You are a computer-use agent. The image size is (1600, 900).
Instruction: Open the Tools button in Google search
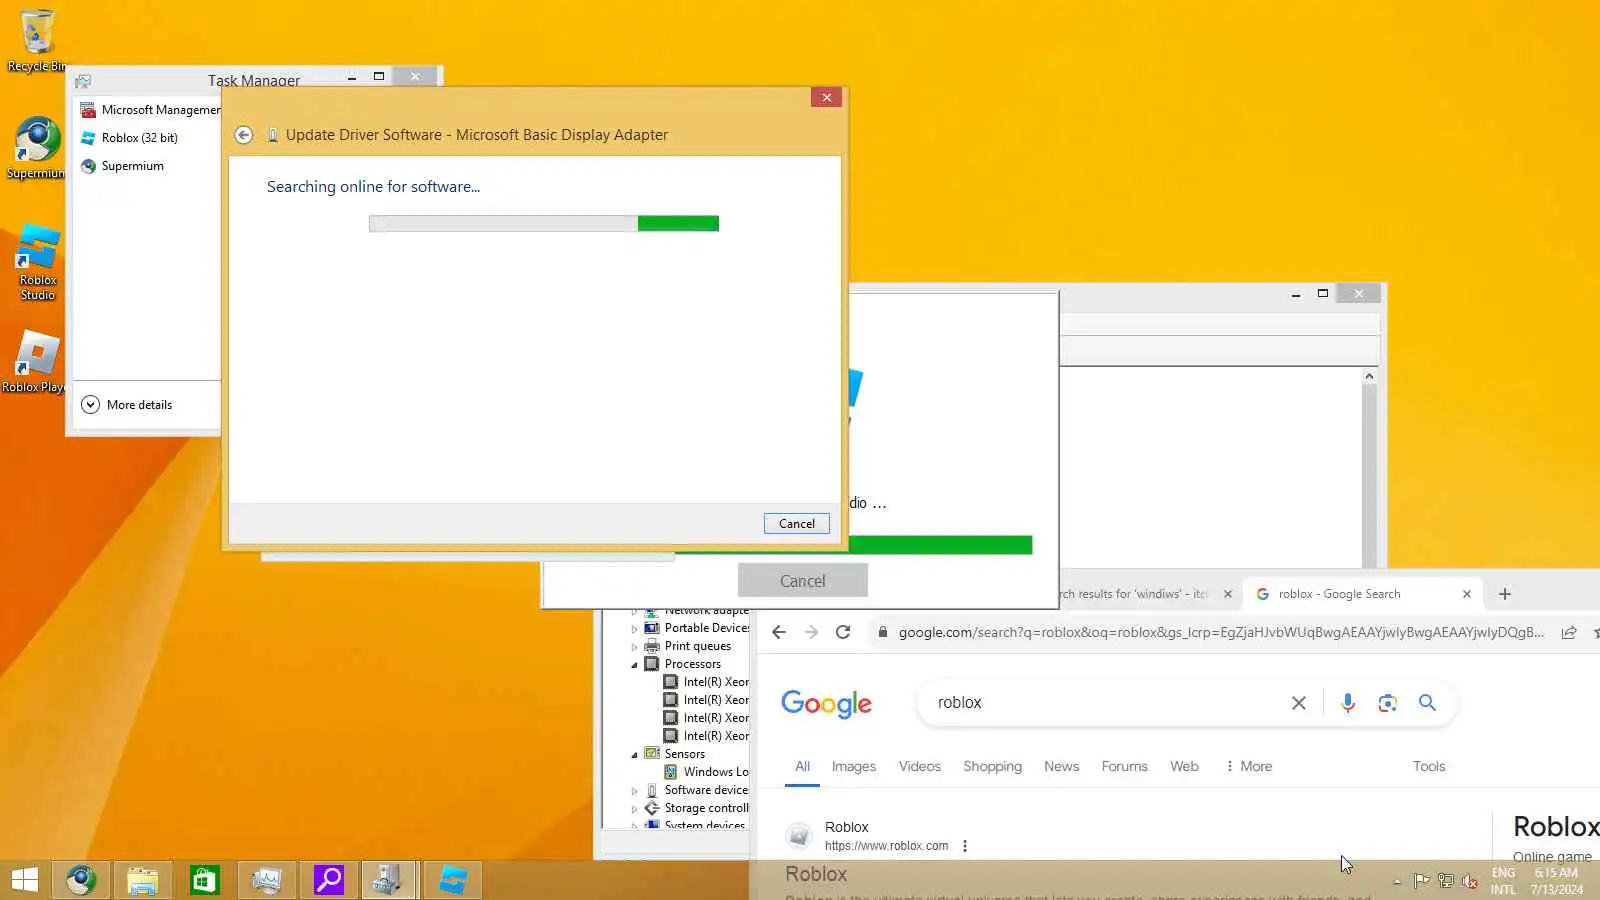coord(1429,767)
